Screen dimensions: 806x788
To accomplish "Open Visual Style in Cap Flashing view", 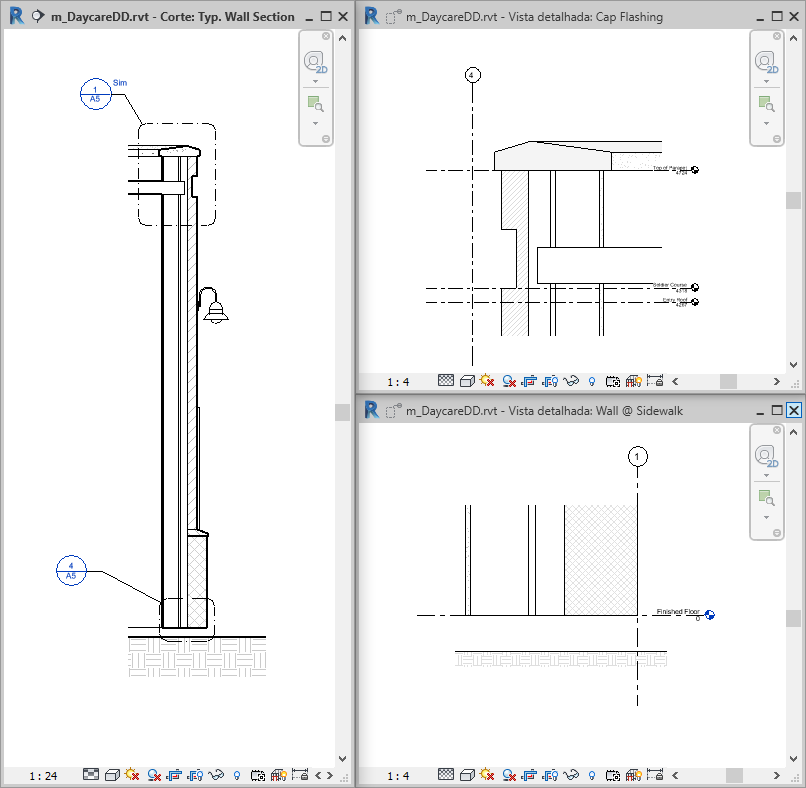I will (x=467, y=381).
